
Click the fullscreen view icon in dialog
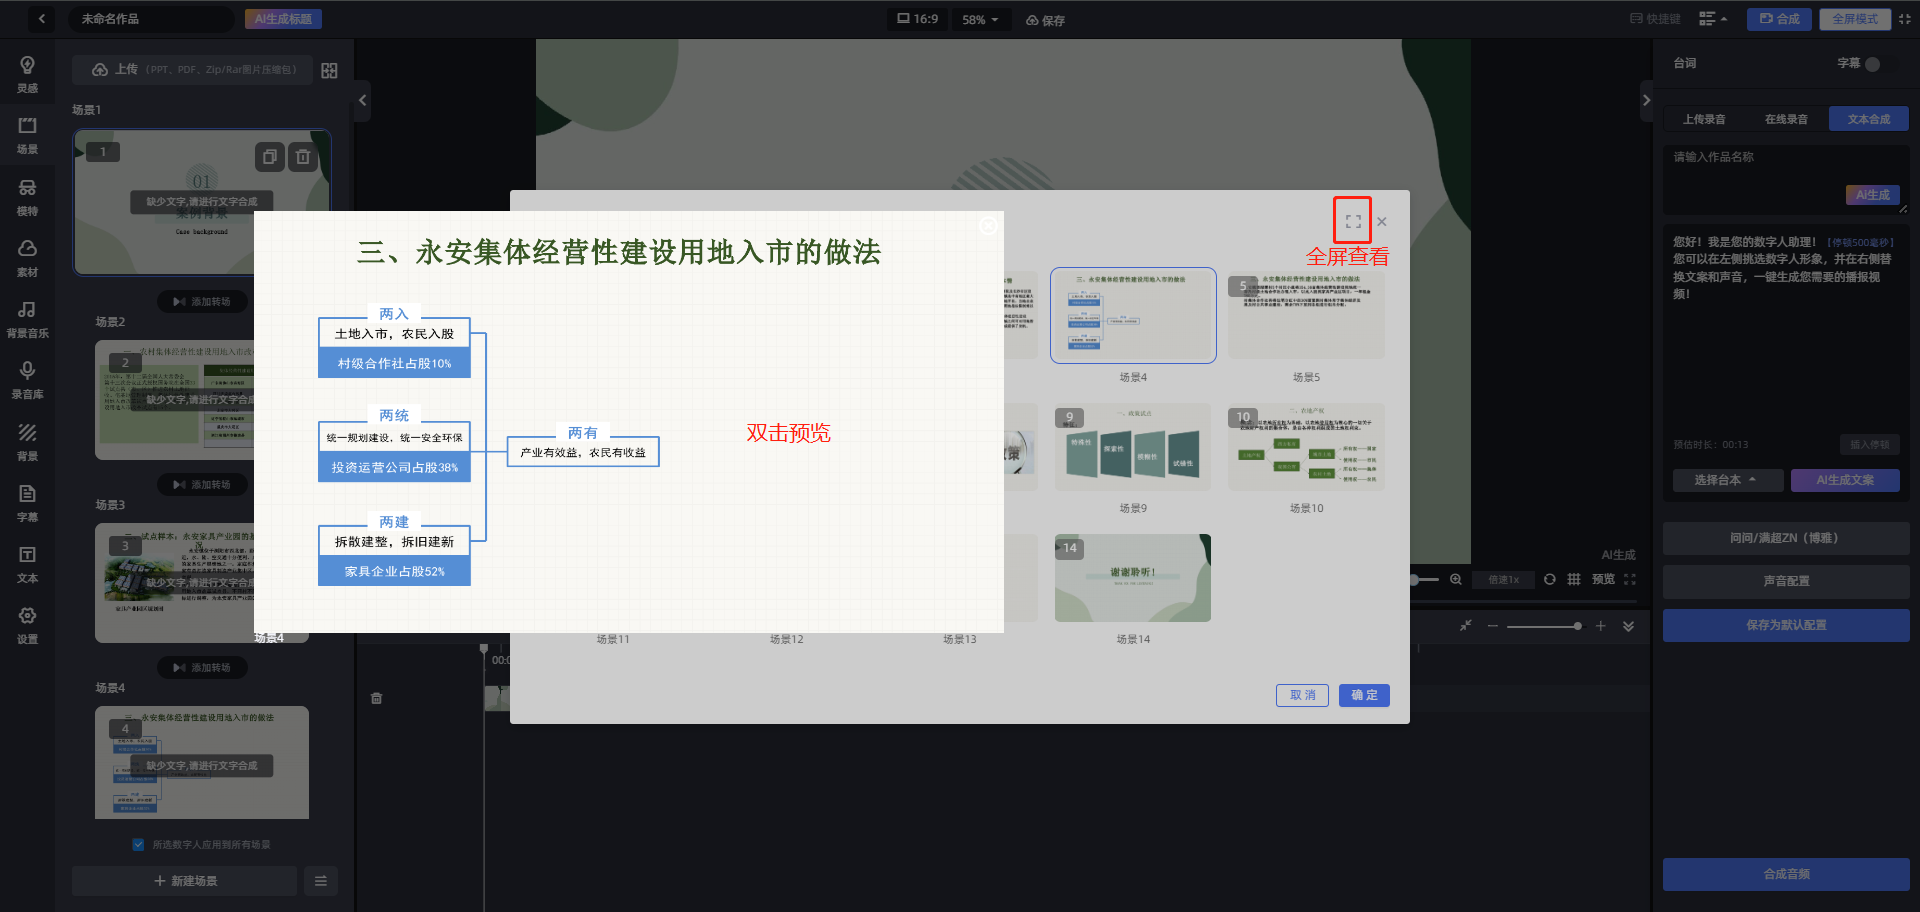pos(1353,221)
